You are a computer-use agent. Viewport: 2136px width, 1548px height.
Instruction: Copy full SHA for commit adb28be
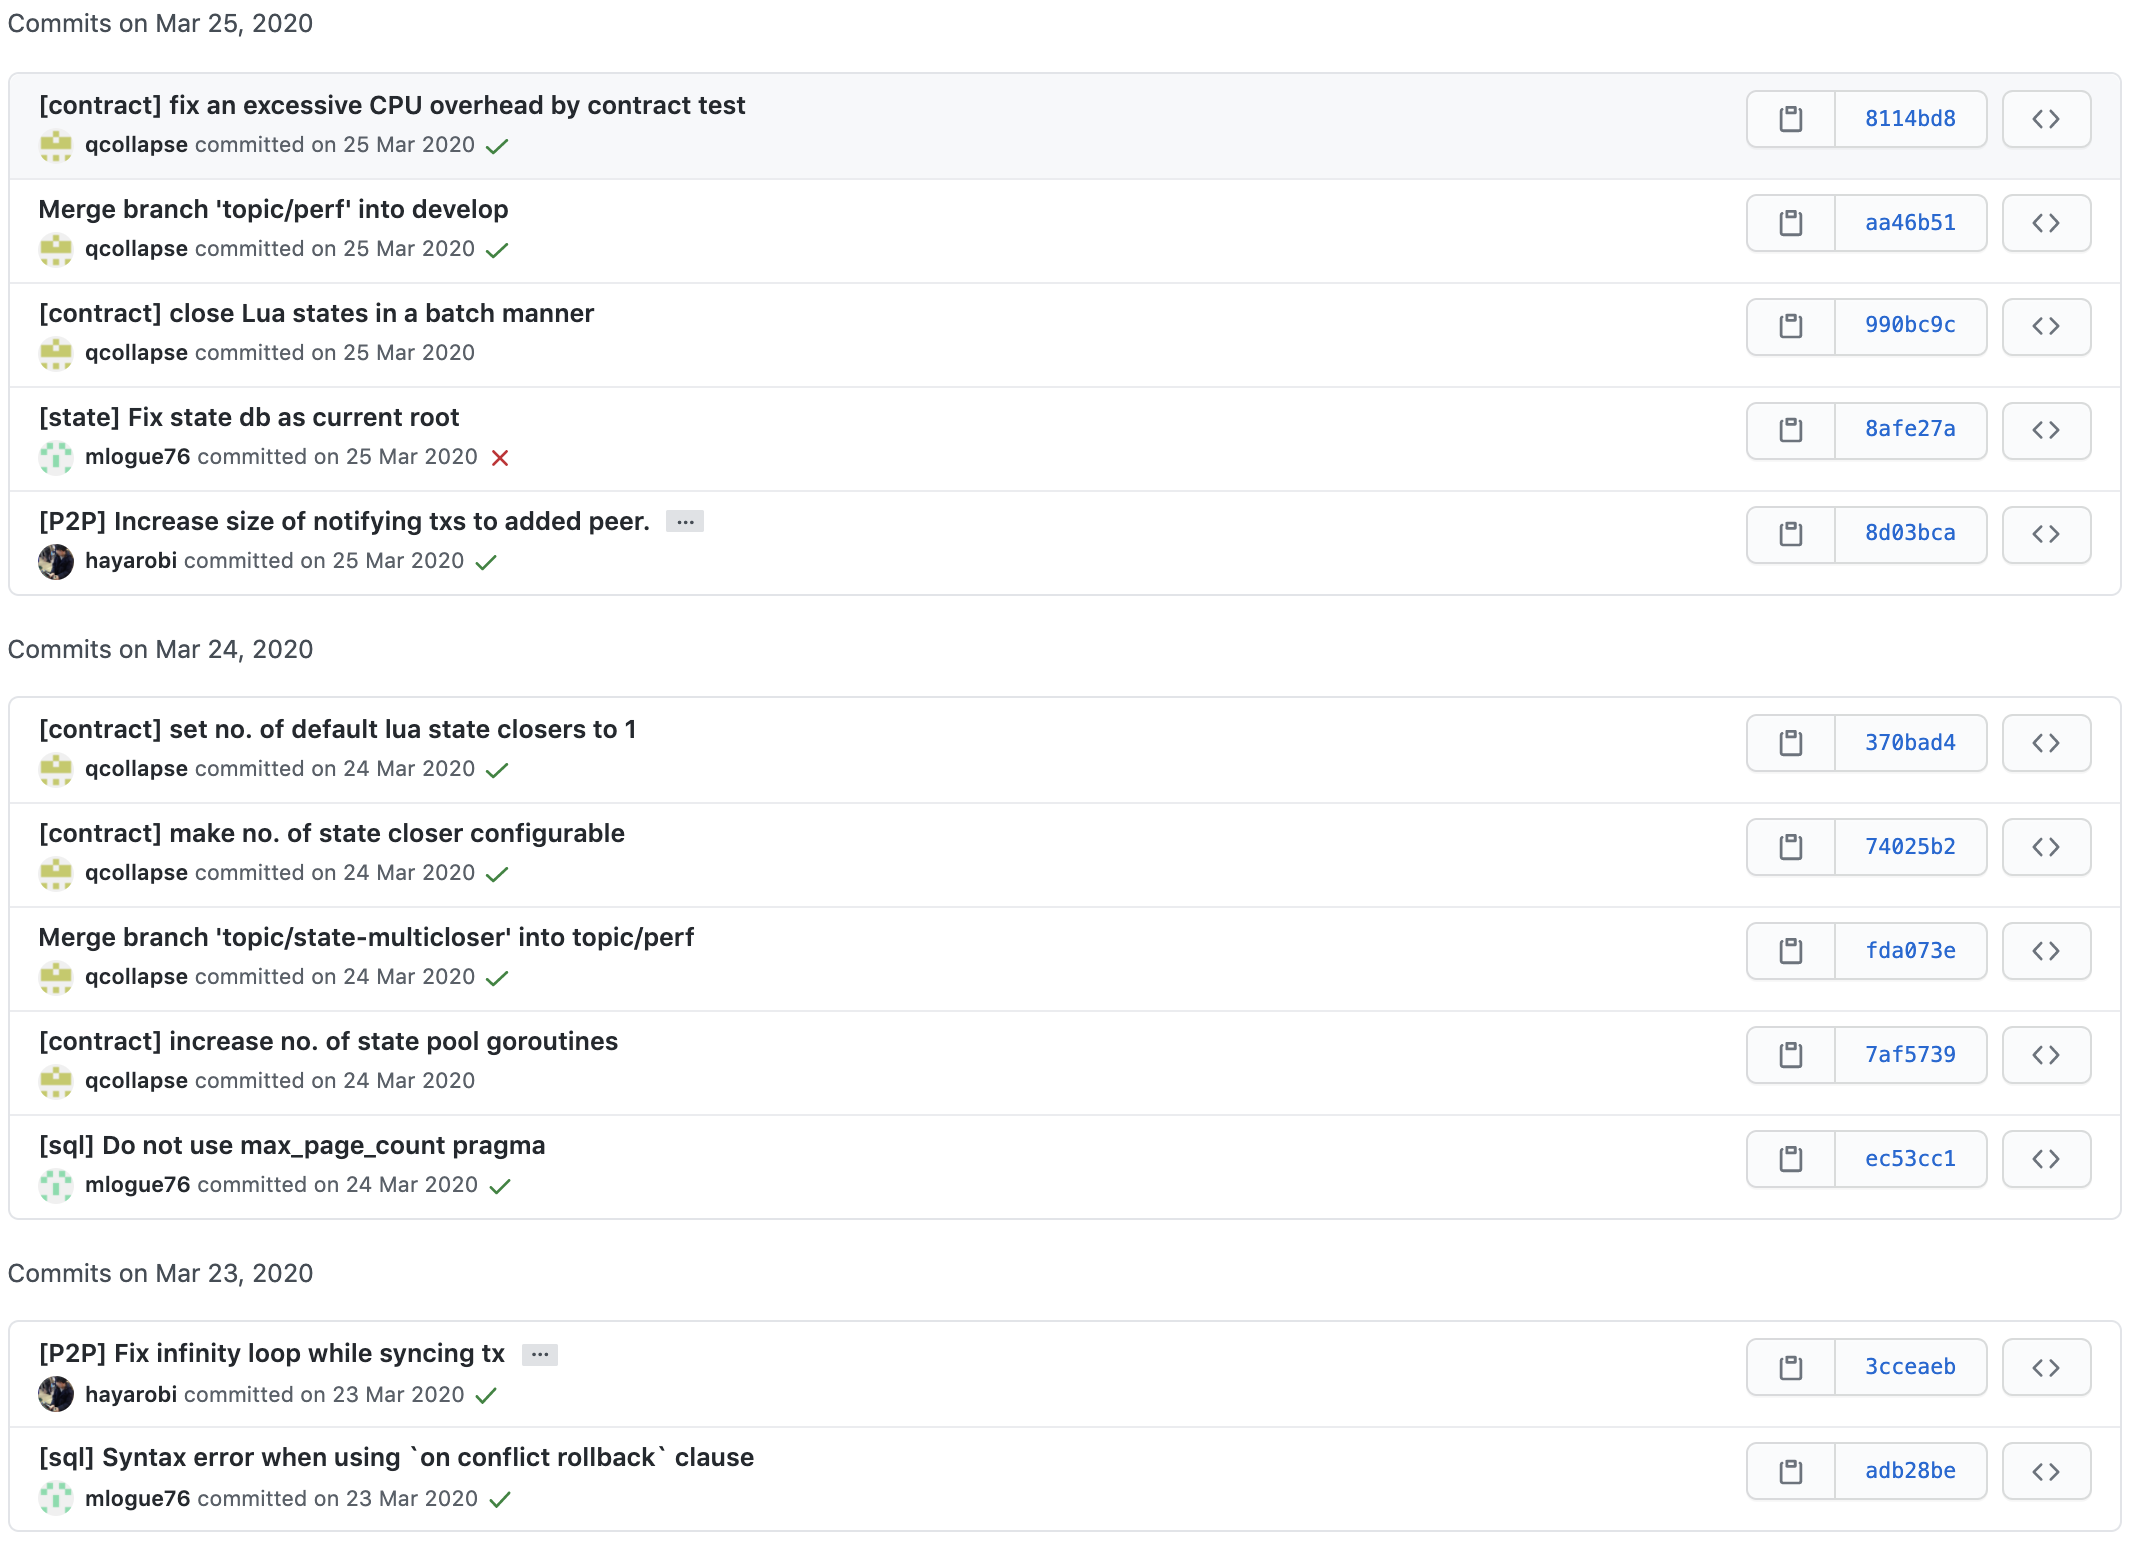(x=1790, y=1471)
